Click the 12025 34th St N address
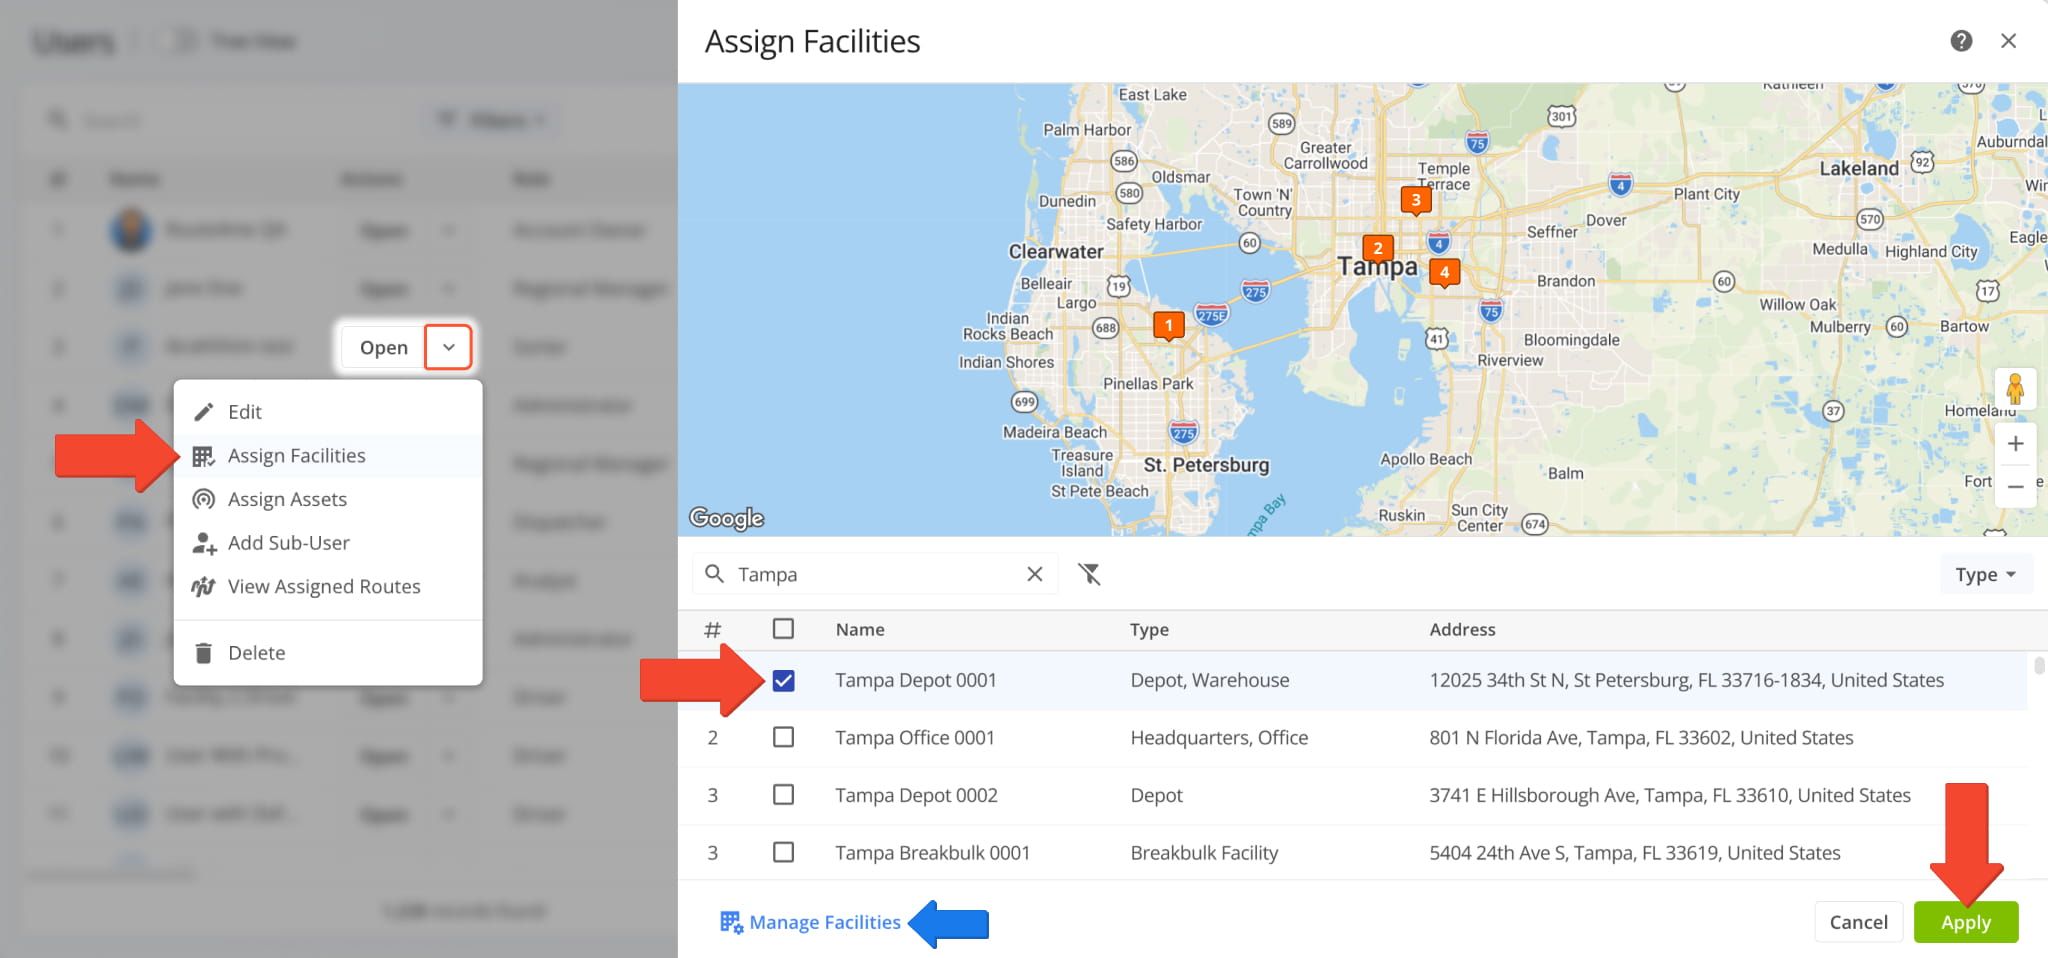The image size is (2048, 958). (x=1687, y=680)
